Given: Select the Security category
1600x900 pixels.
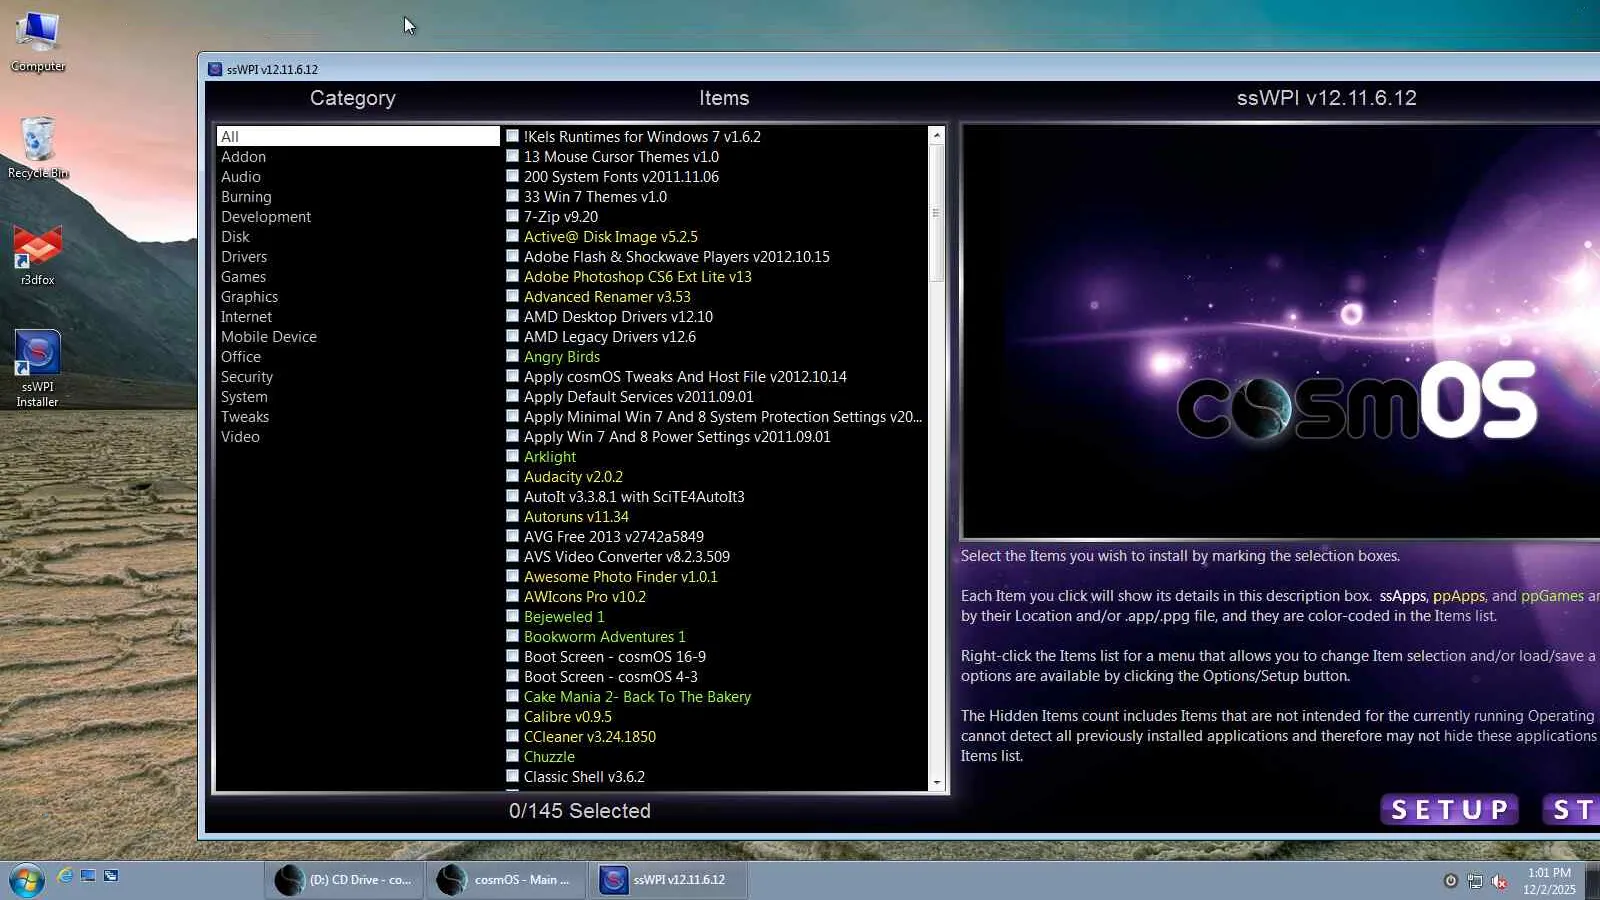Looking at the screenshot, I should (358, 376).
